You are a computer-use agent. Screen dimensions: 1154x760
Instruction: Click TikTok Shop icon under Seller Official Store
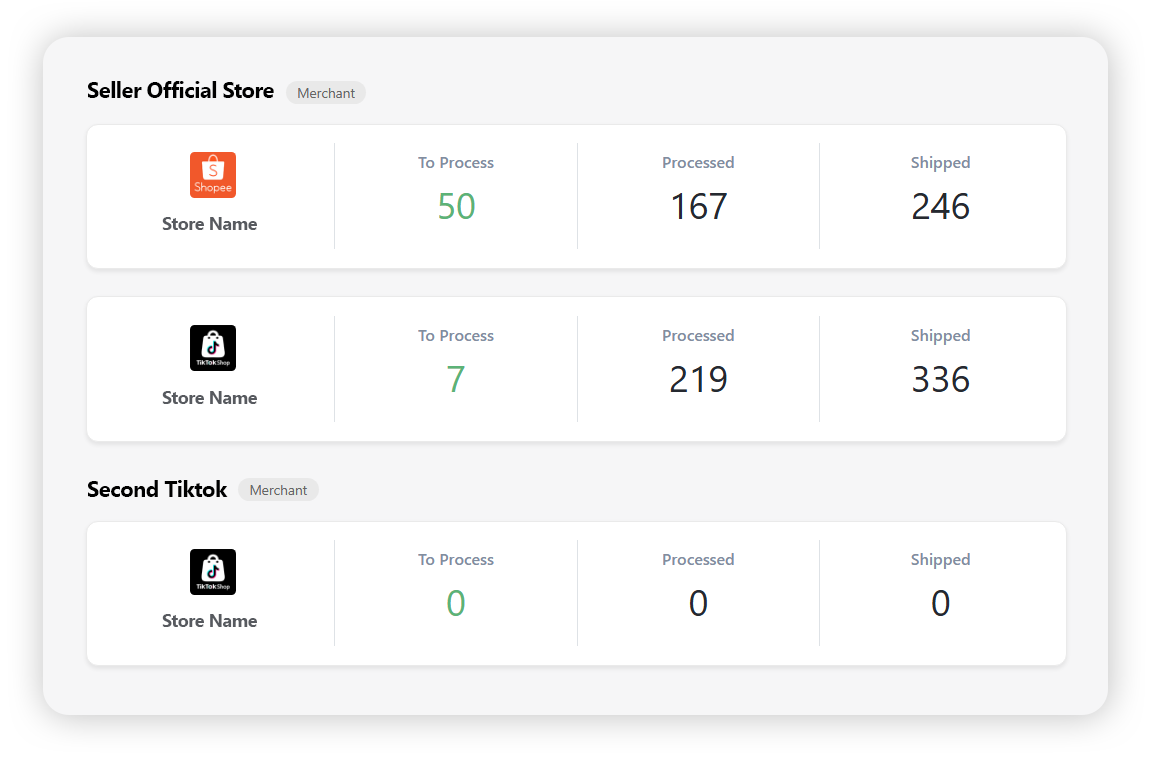tap(212, 348)
